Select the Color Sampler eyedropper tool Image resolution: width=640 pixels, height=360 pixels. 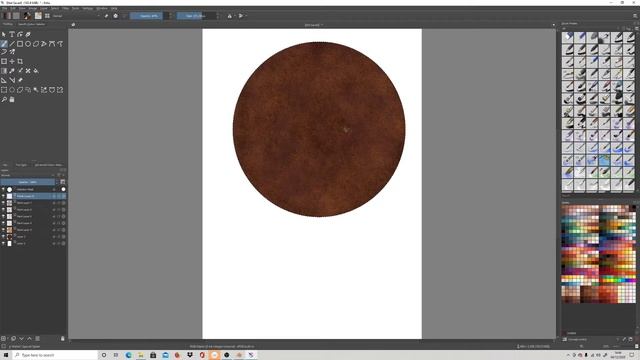pos(12,71)
